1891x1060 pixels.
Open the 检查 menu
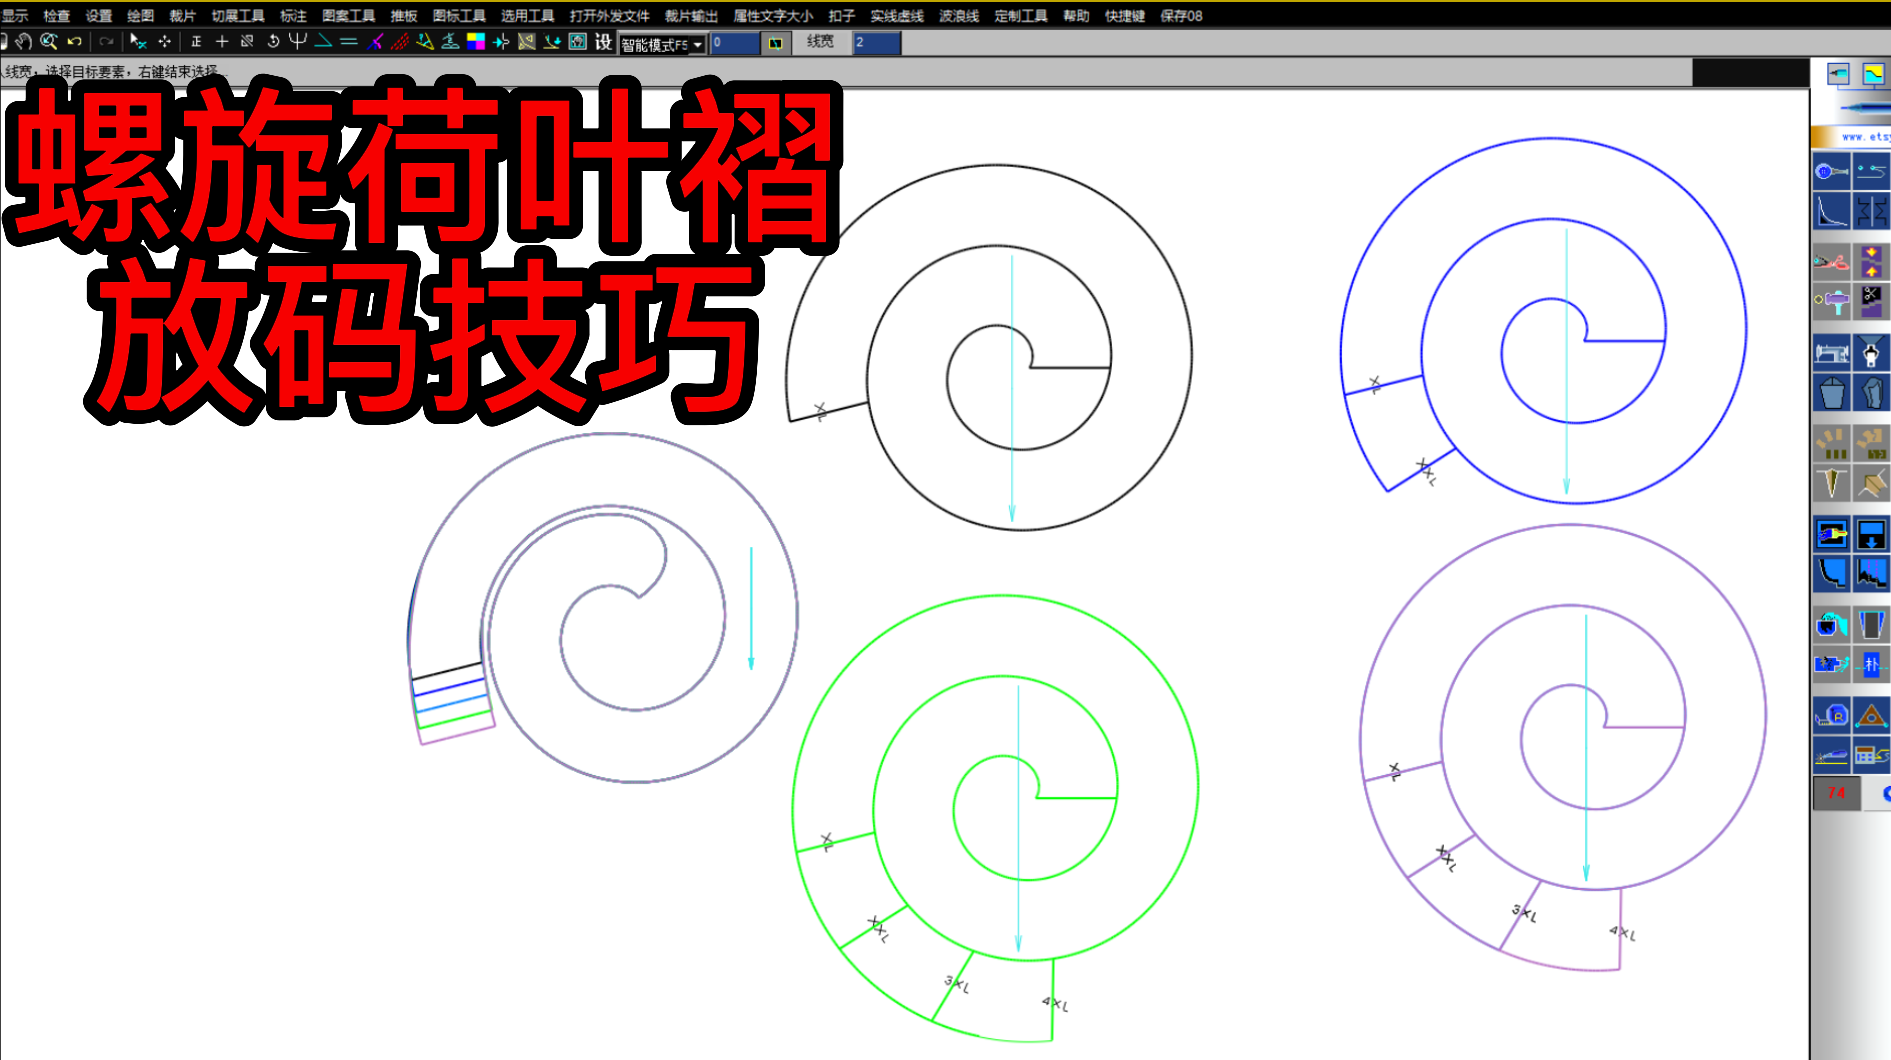[56, 15]
